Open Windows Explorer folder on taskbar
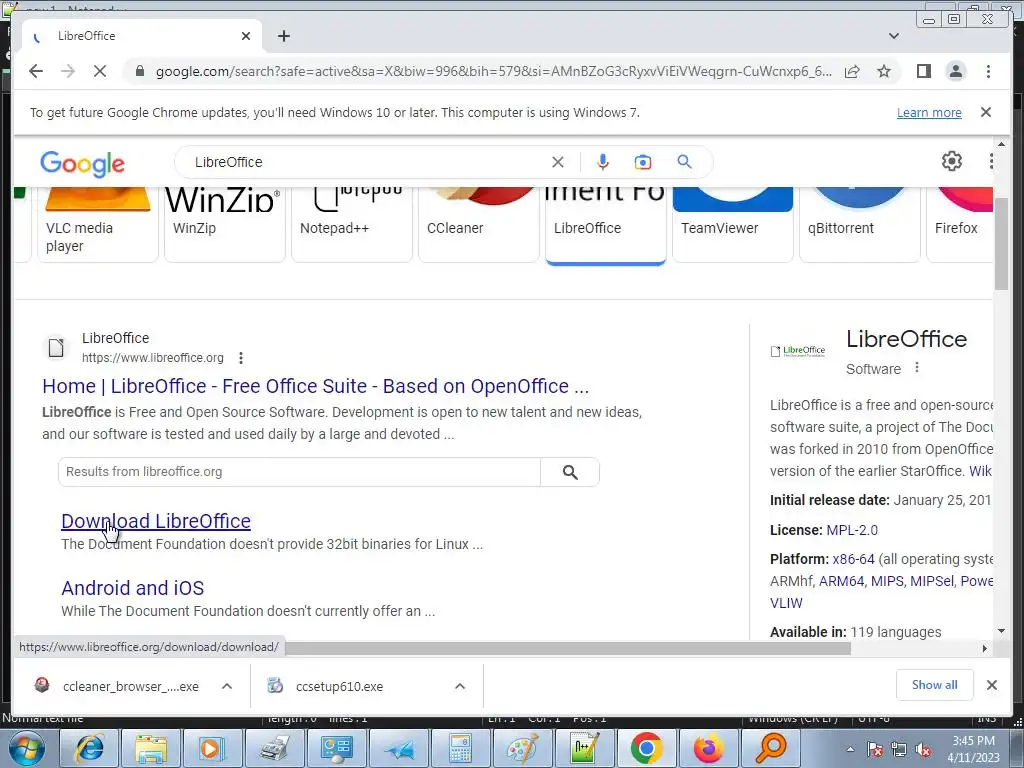 (152, 749)
